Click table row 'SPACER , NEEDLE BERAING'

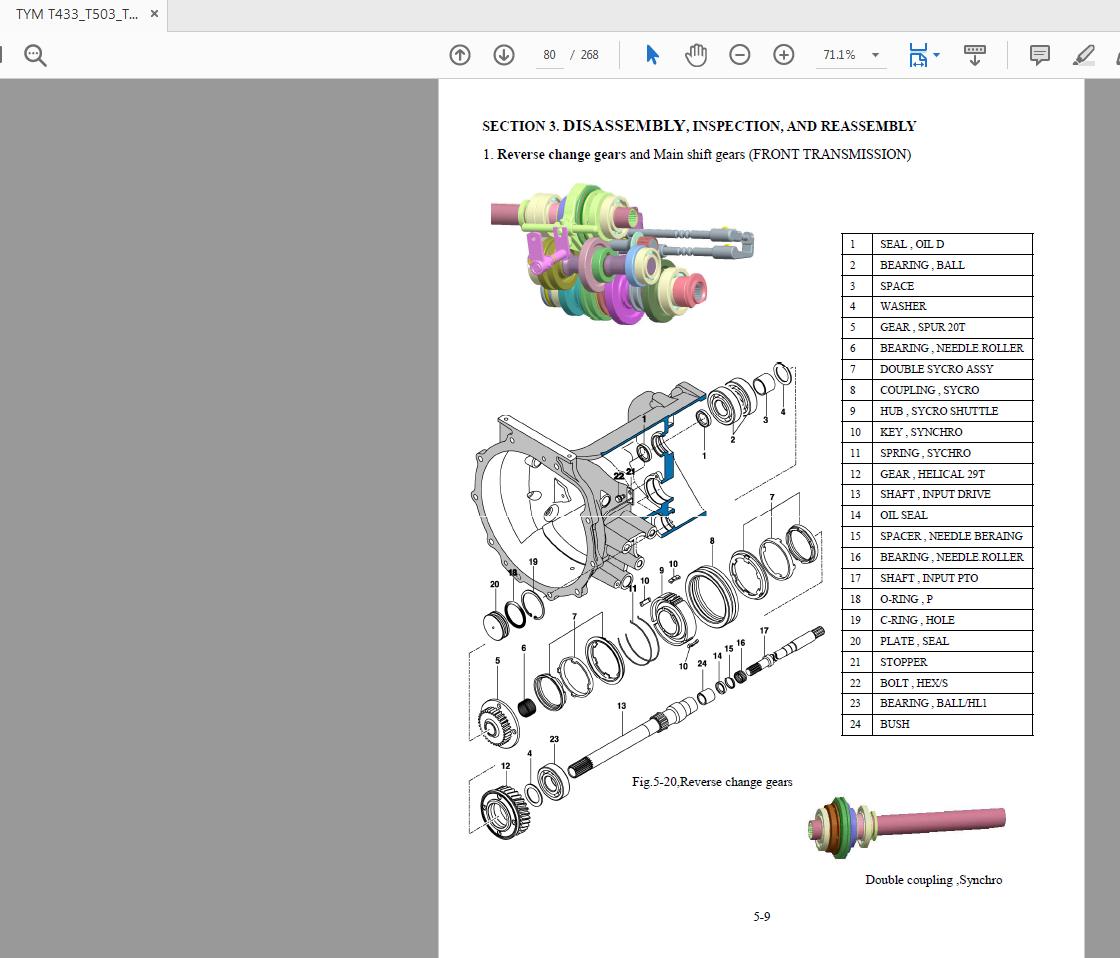click(x=937, y=537)
